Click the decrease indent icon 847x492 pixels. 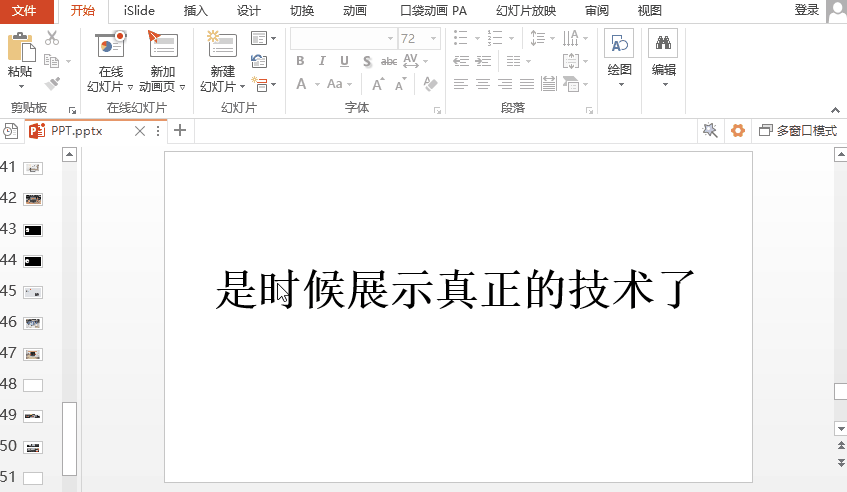click(x=461, y=61)
